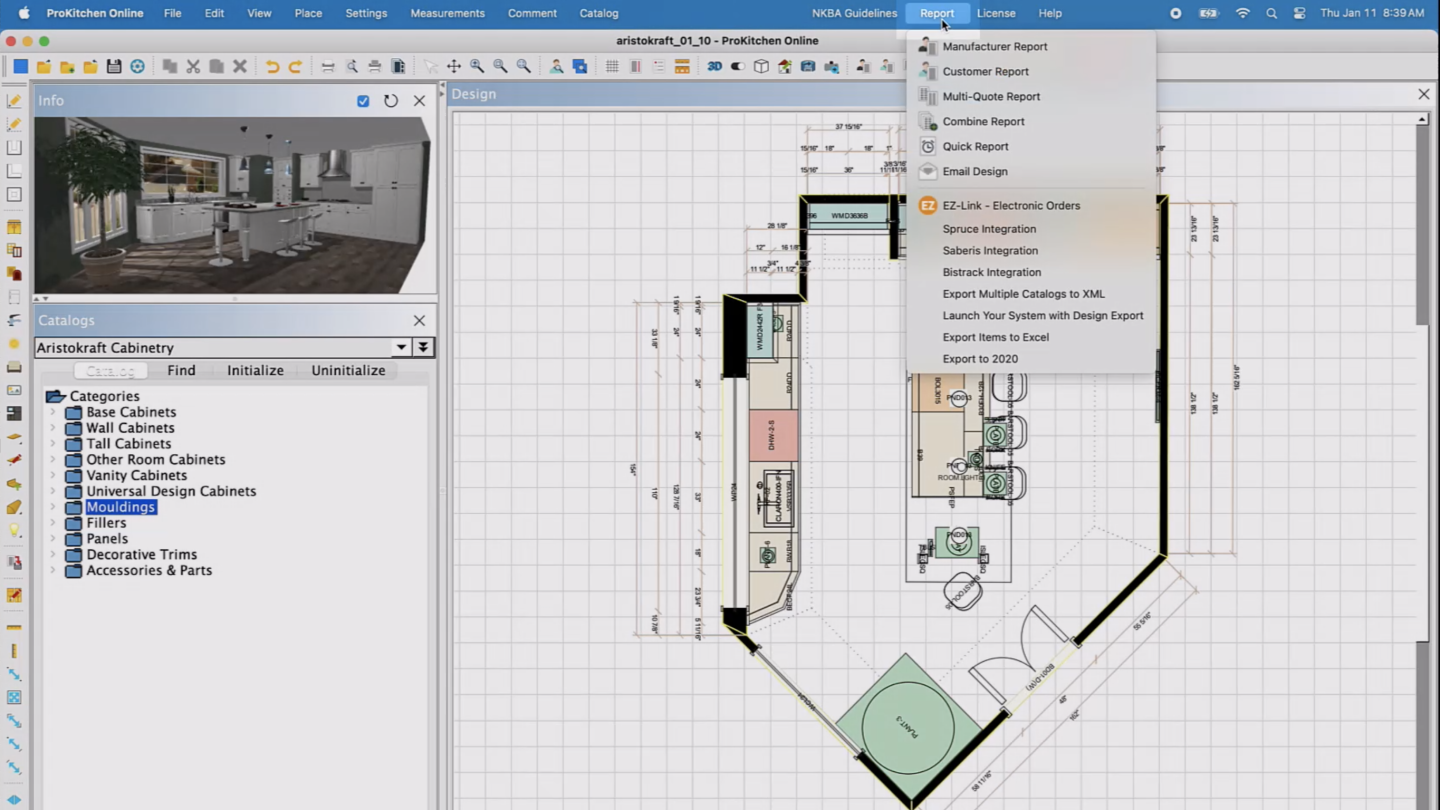Switch to the Find tab
This screenshot has width=1440, height=810.
pyautogui.click(x=181, y=370)
